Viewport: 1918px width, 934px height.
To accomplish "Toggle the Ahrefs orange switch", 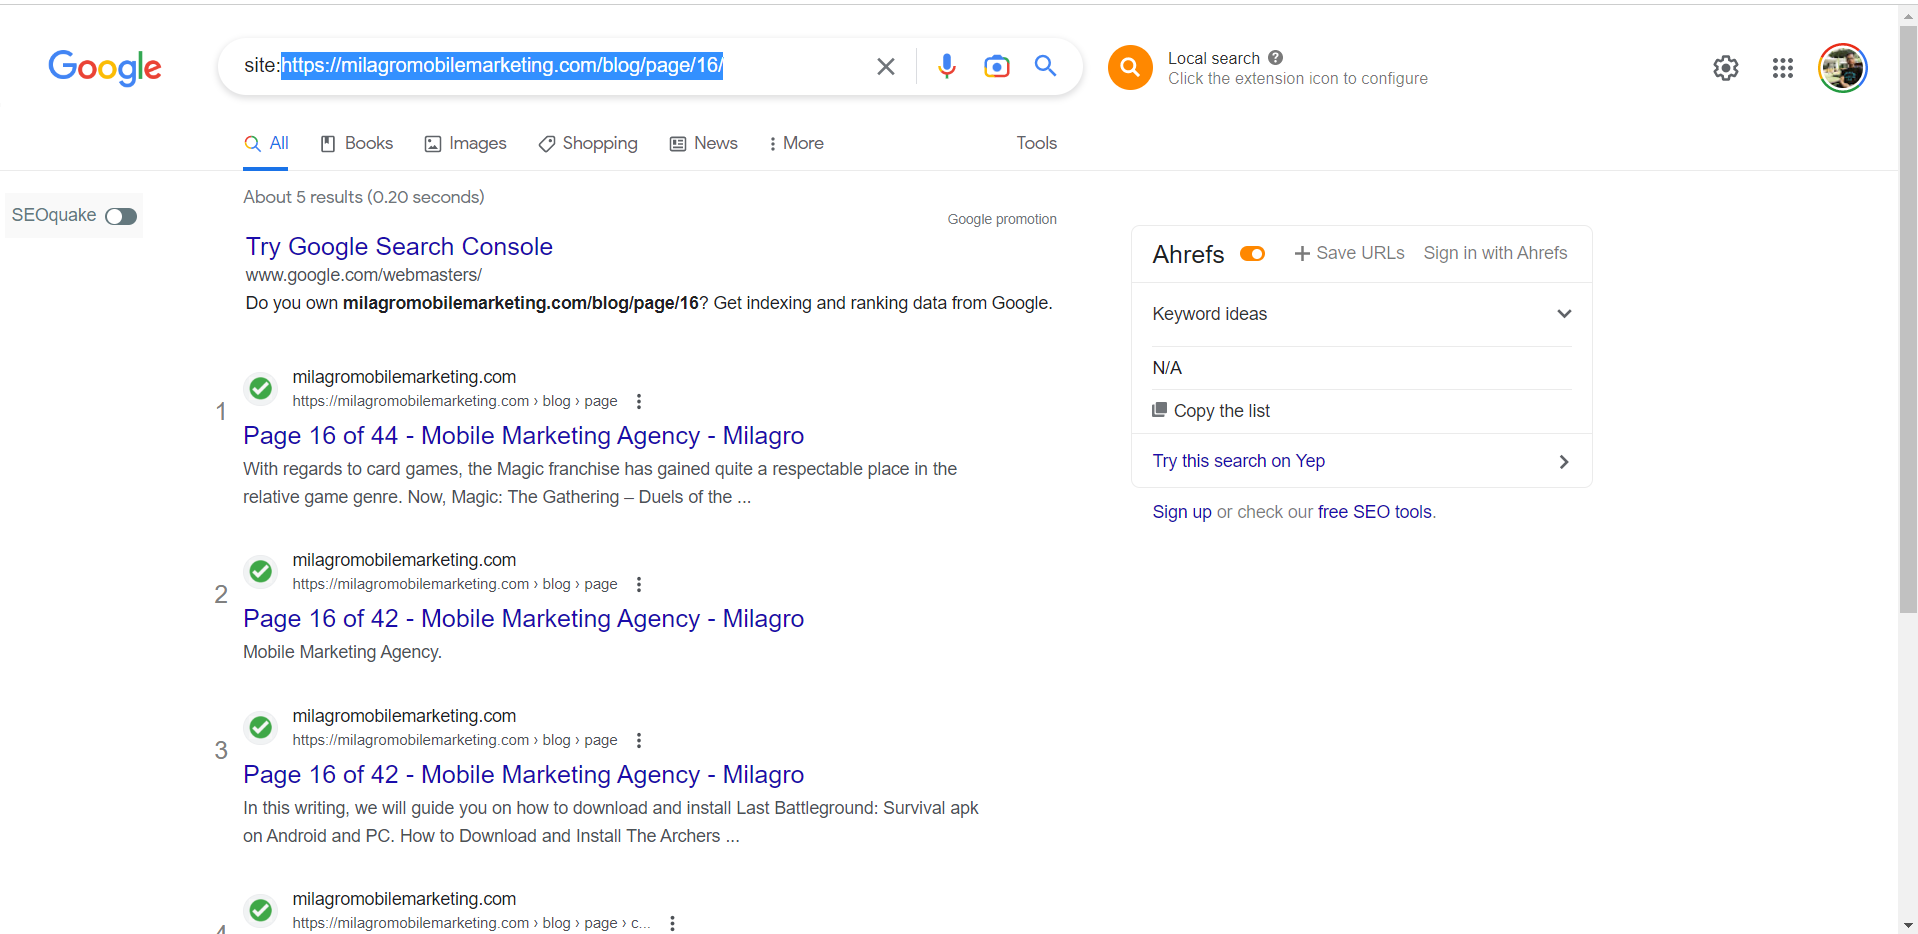I will (1252, 254).
